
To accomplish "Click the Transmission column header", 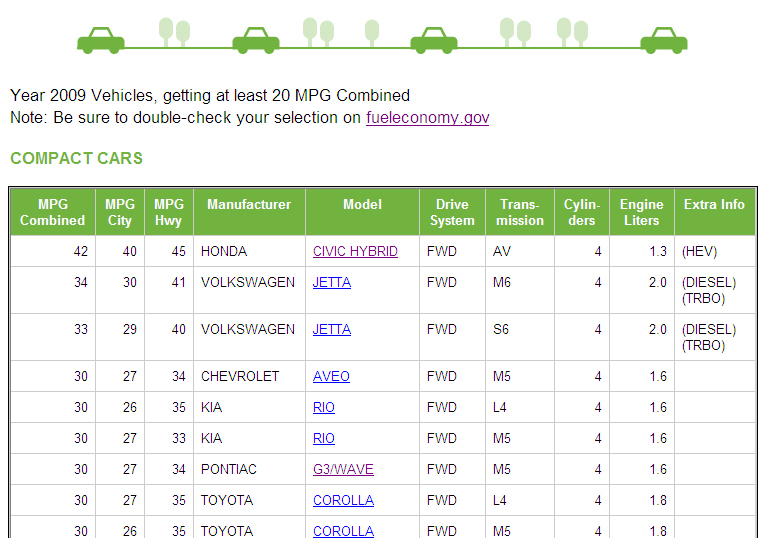I will (520, 212).
